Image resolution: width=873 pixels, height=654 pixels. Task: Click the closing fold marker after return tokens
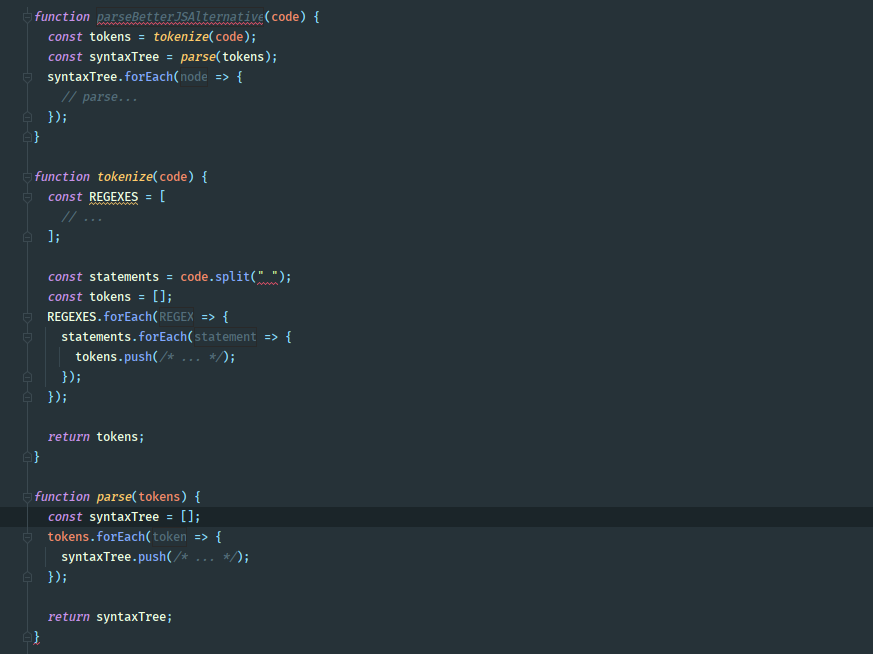[28, 457]
